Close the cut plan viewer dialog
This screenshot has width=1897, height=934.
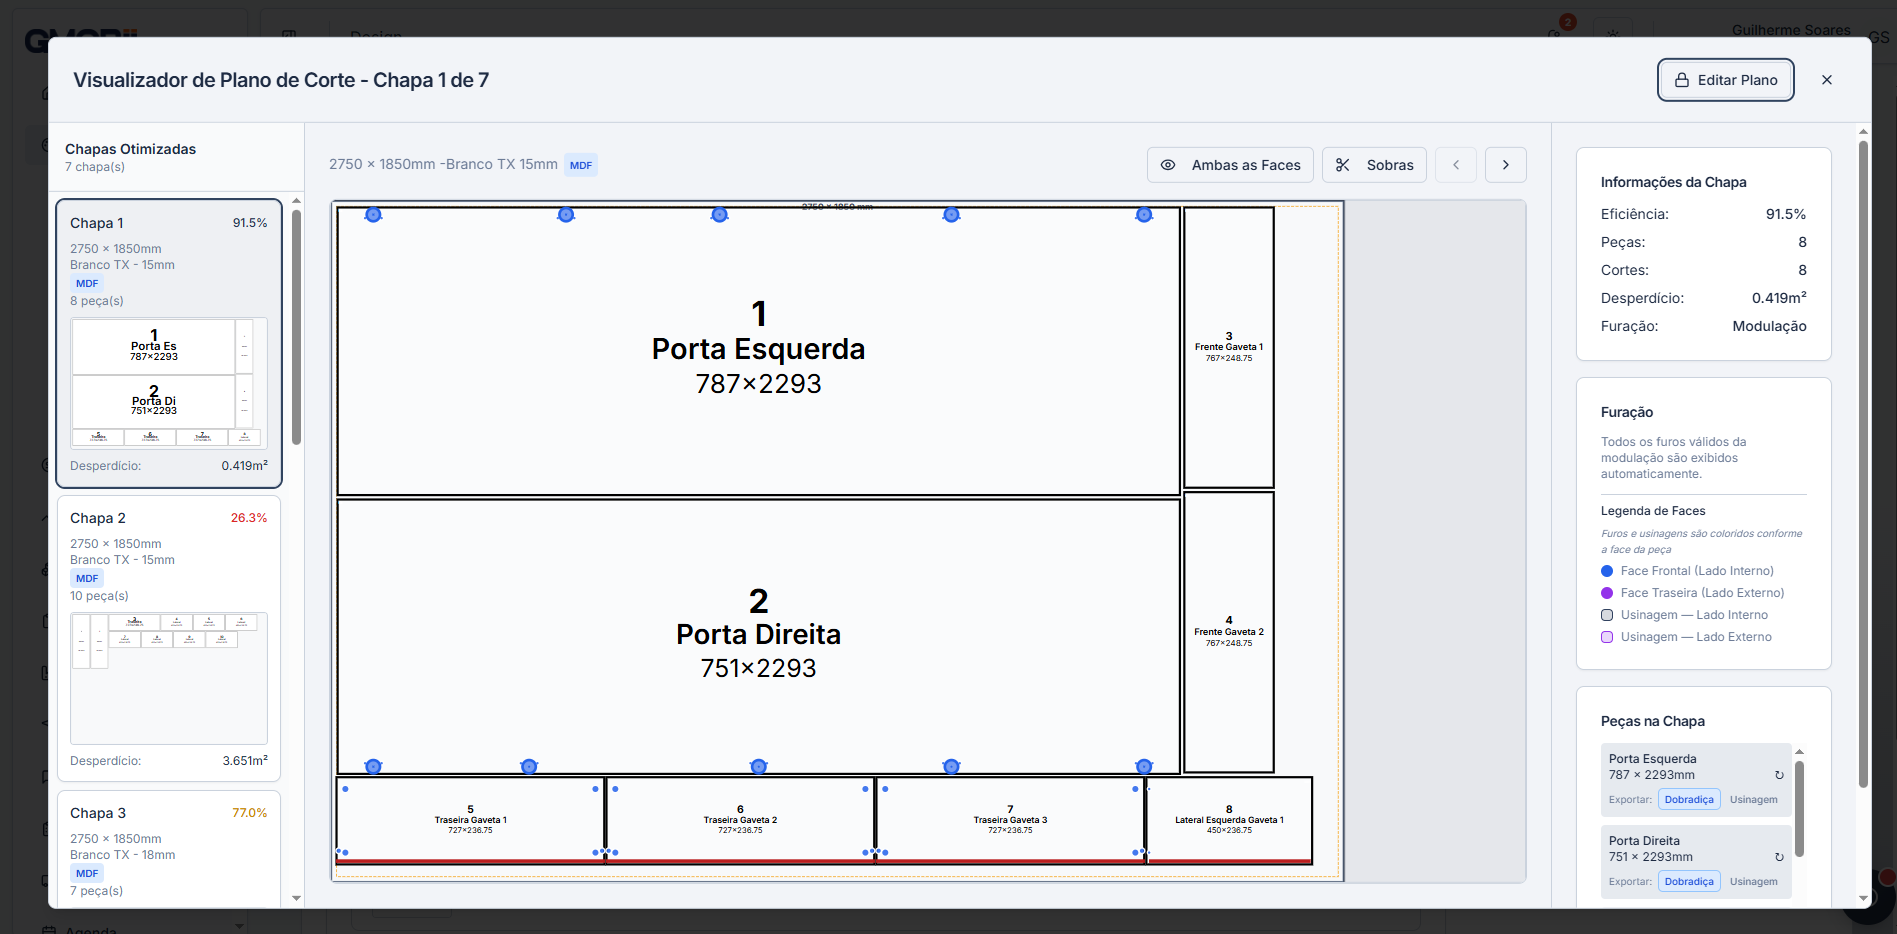[1827, 80]
